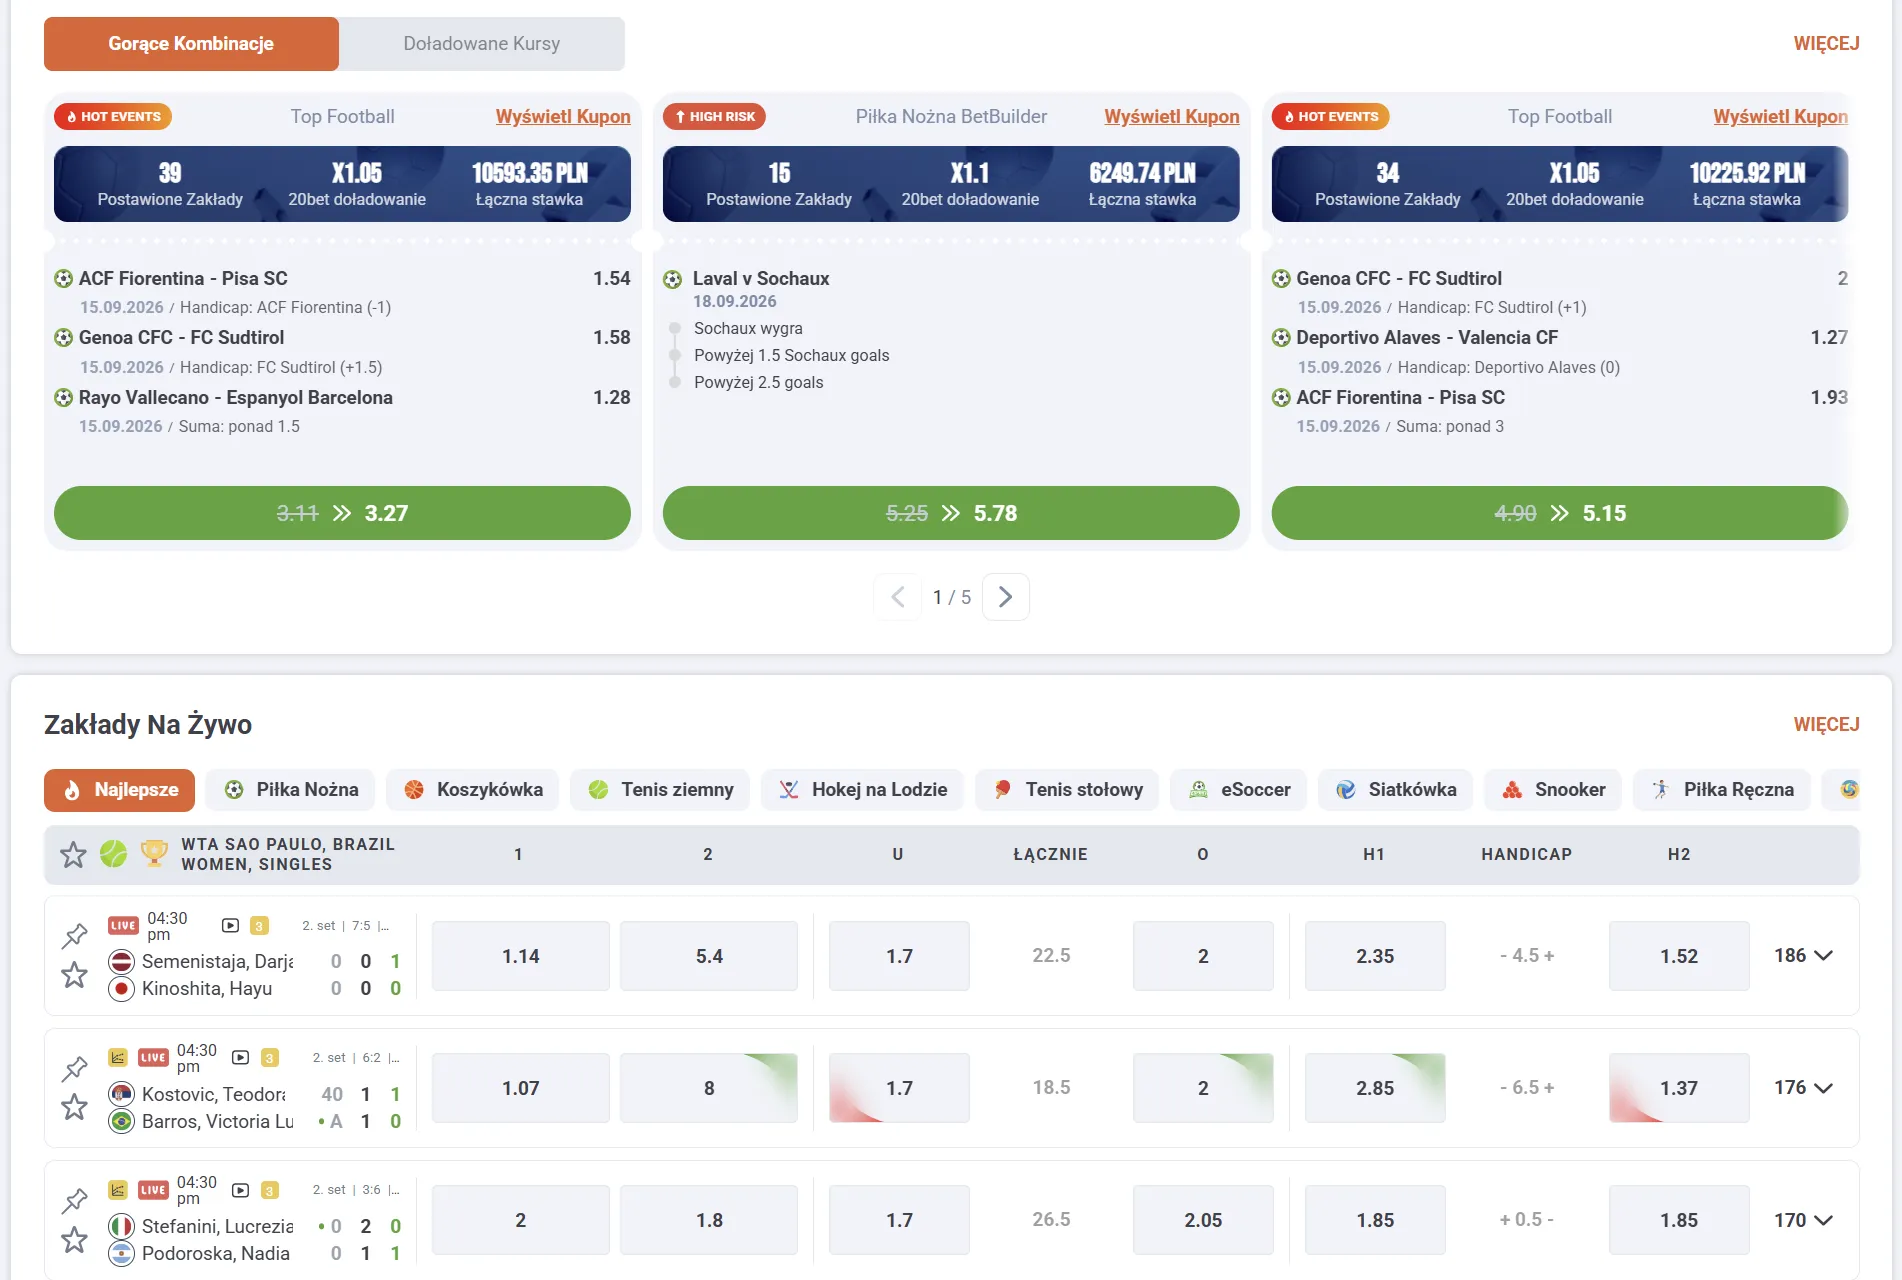Expand 186 markets for Semenistaja match
The image size is (1902, 1280).
1803,956
